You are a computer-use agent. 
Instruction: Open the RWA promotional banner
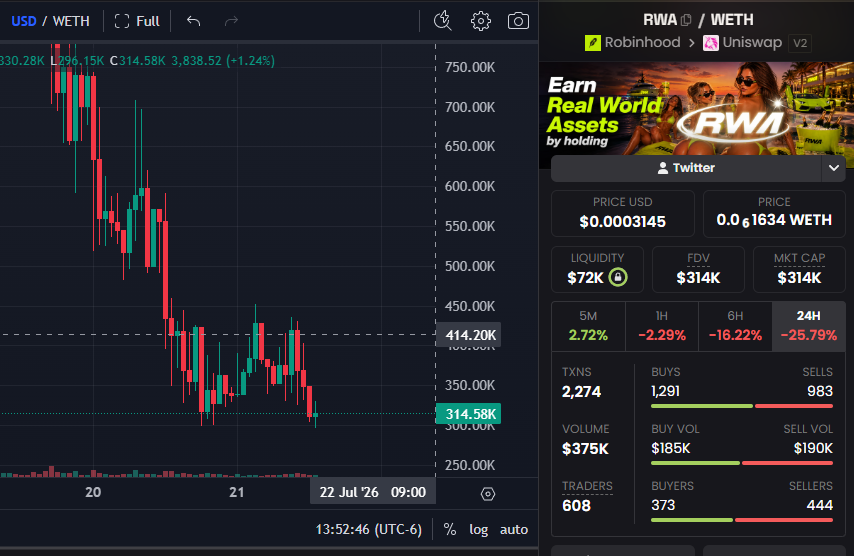click(x=696, y=108)
